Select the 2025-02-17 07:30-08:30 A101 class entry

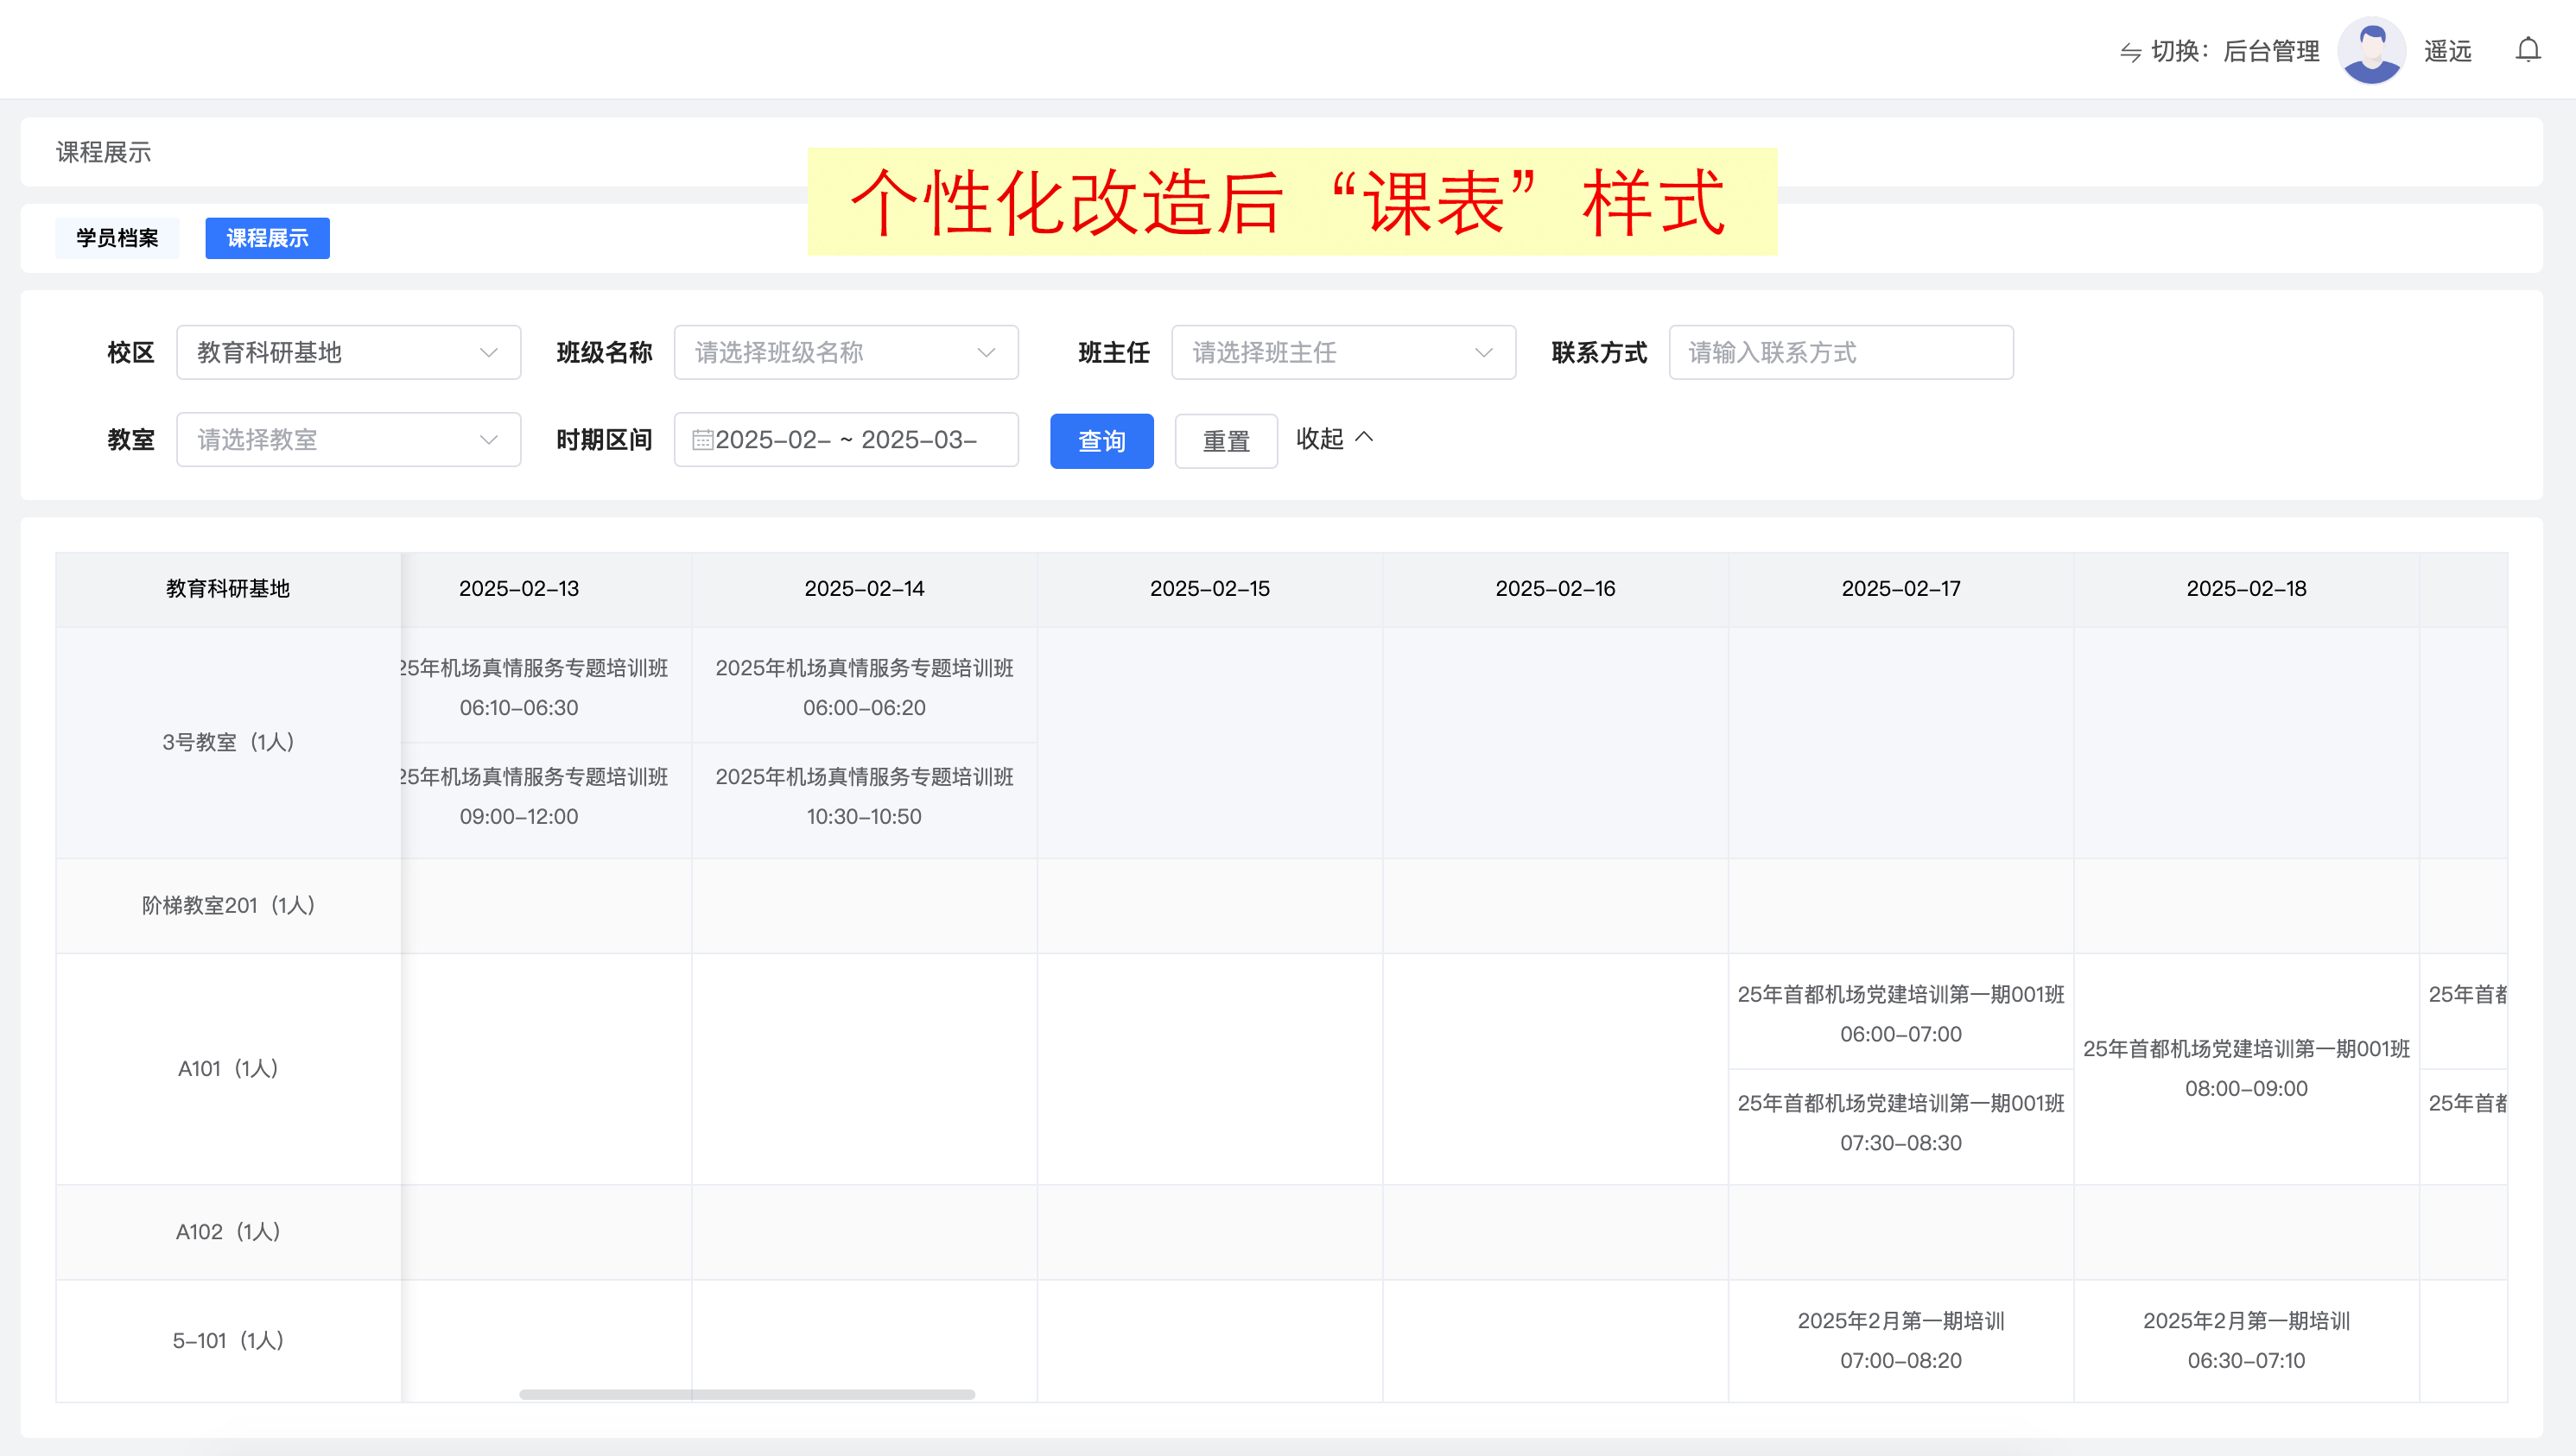(1900, 1122)
